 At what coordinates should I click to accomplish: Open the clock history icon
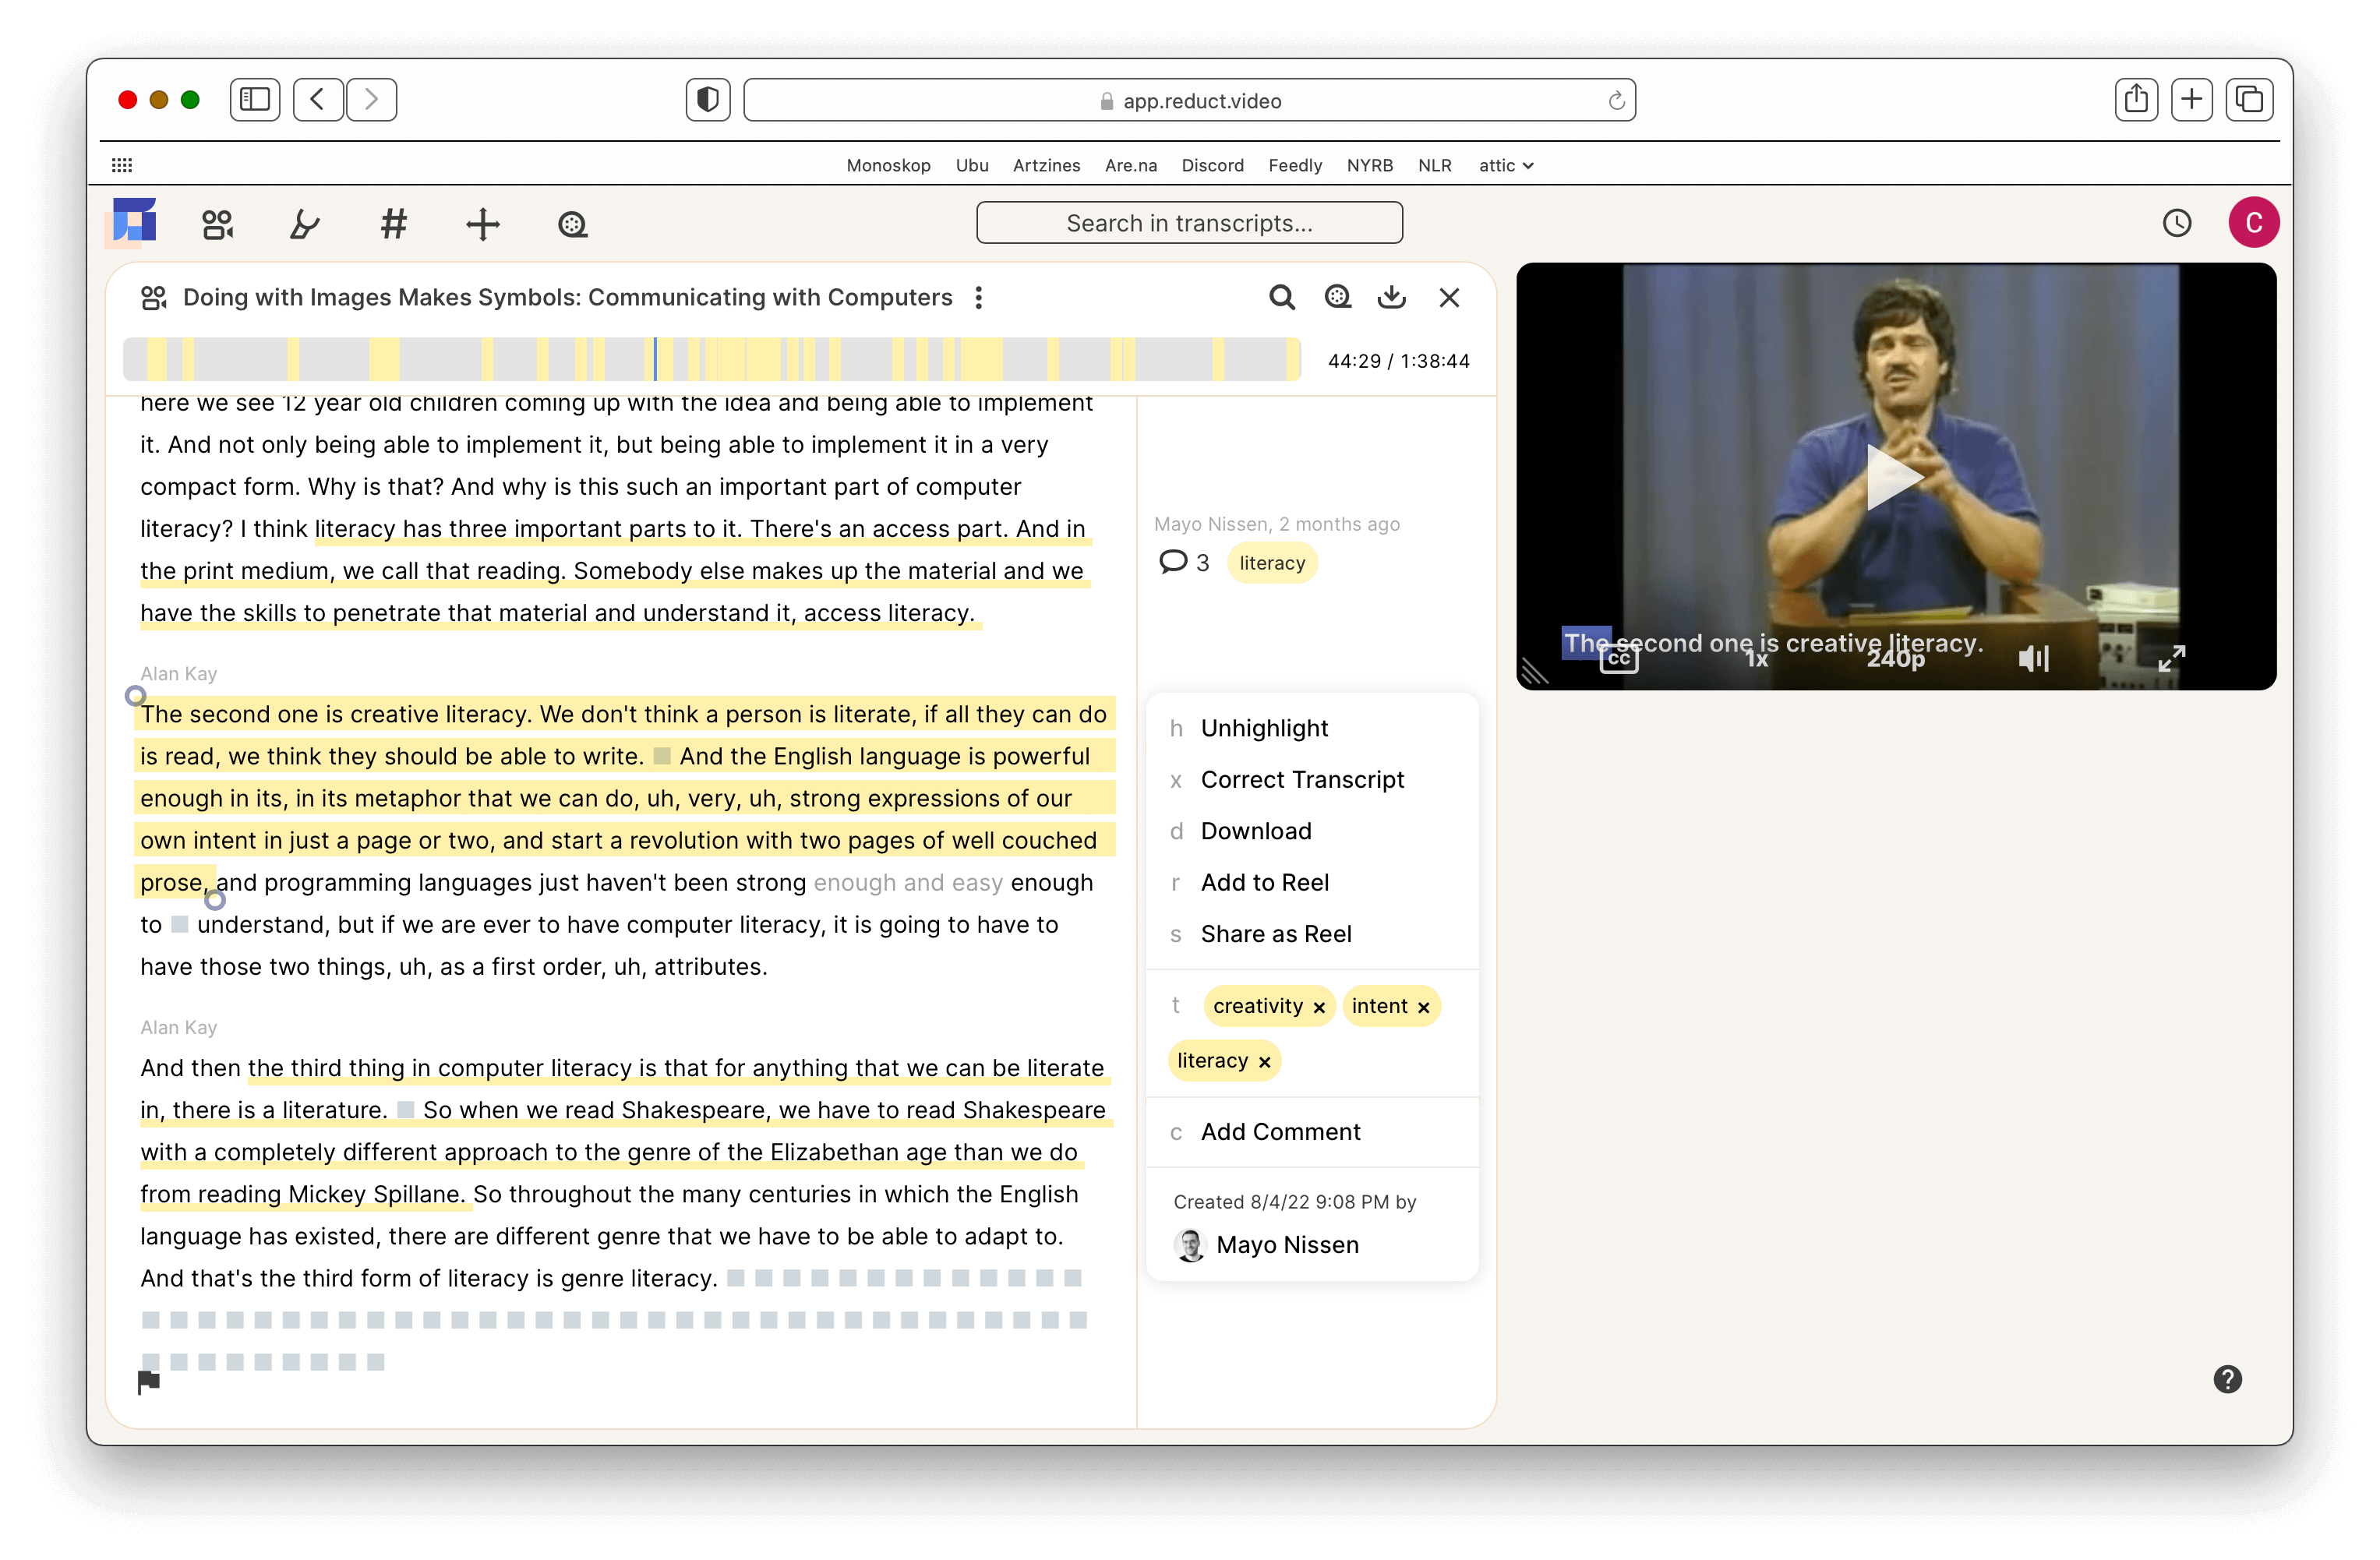(2176, 222)
